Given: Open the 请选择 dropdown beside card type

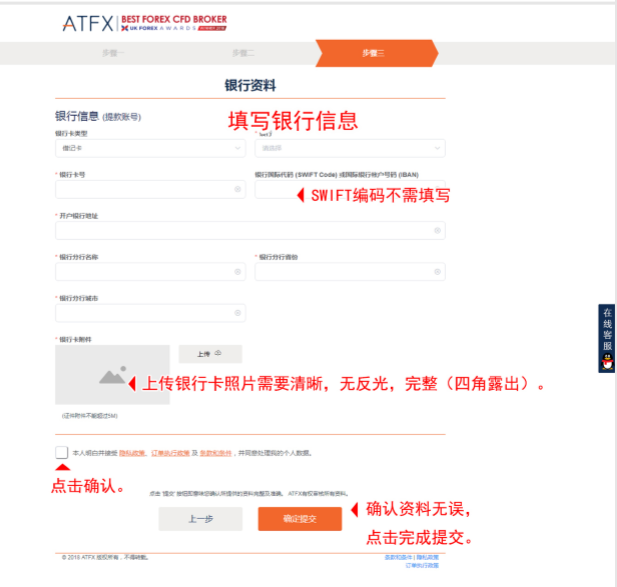Looking at the screenshot, I should 350,148.
